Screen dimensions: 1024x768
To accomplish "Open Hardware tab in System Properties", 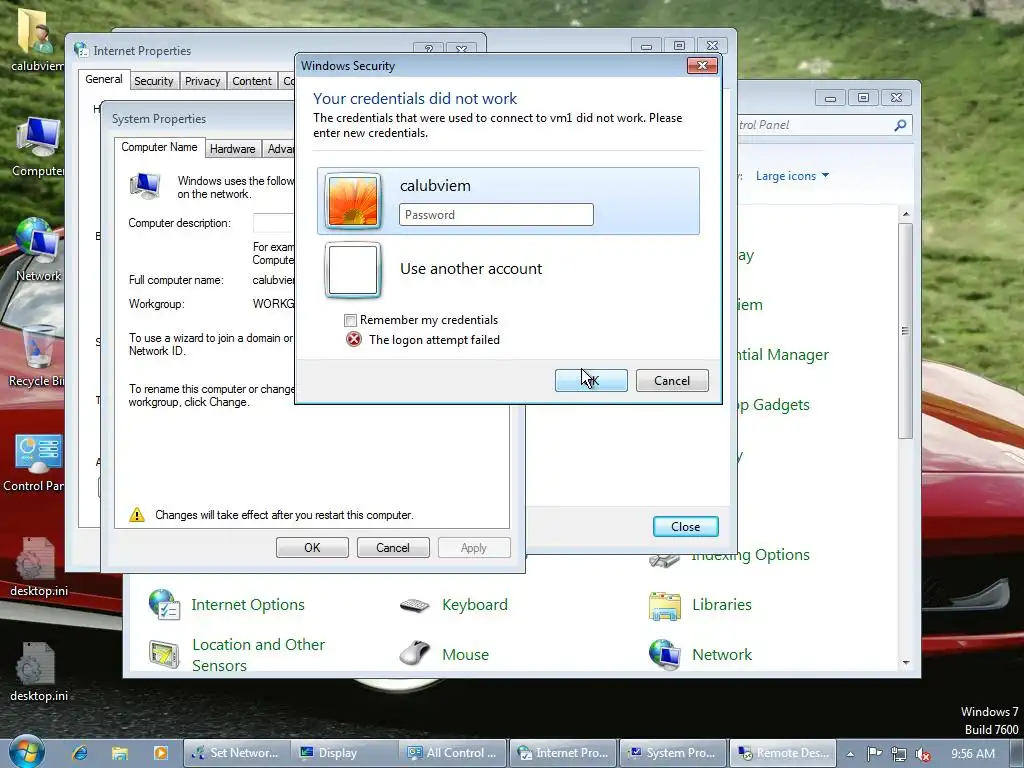I will point(232,149).
